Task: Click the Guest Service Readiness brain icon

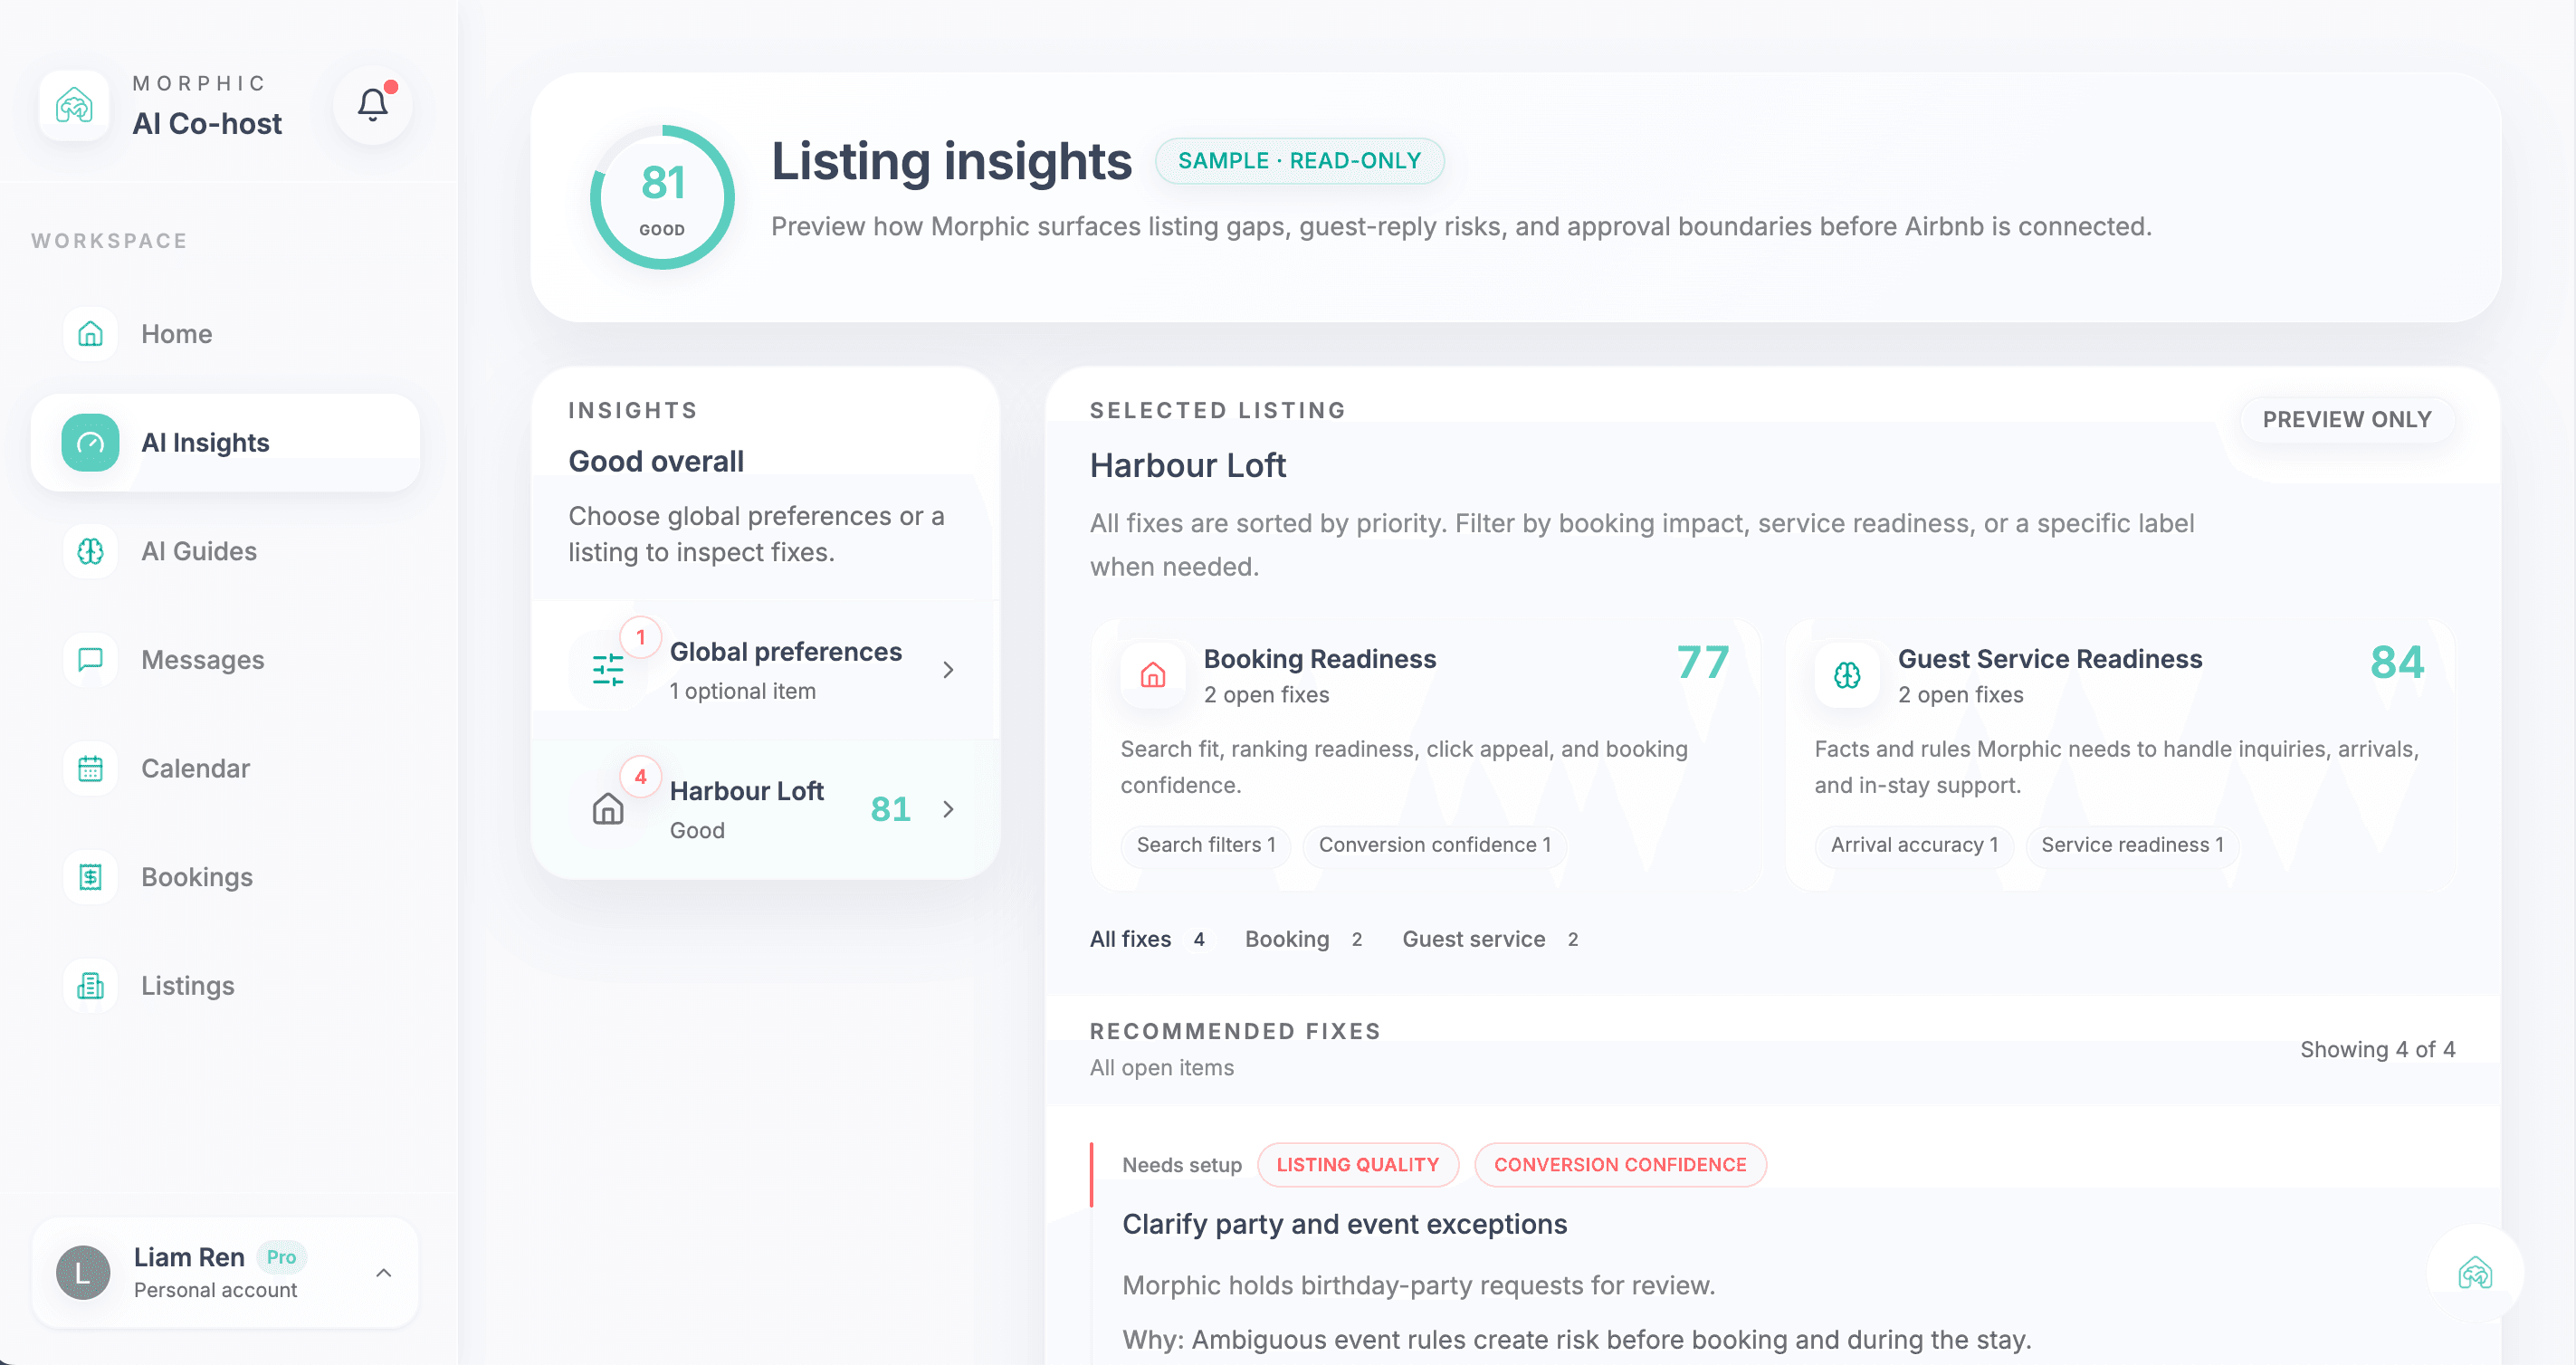Action: pyautogui.click(x=1847, y=676)
